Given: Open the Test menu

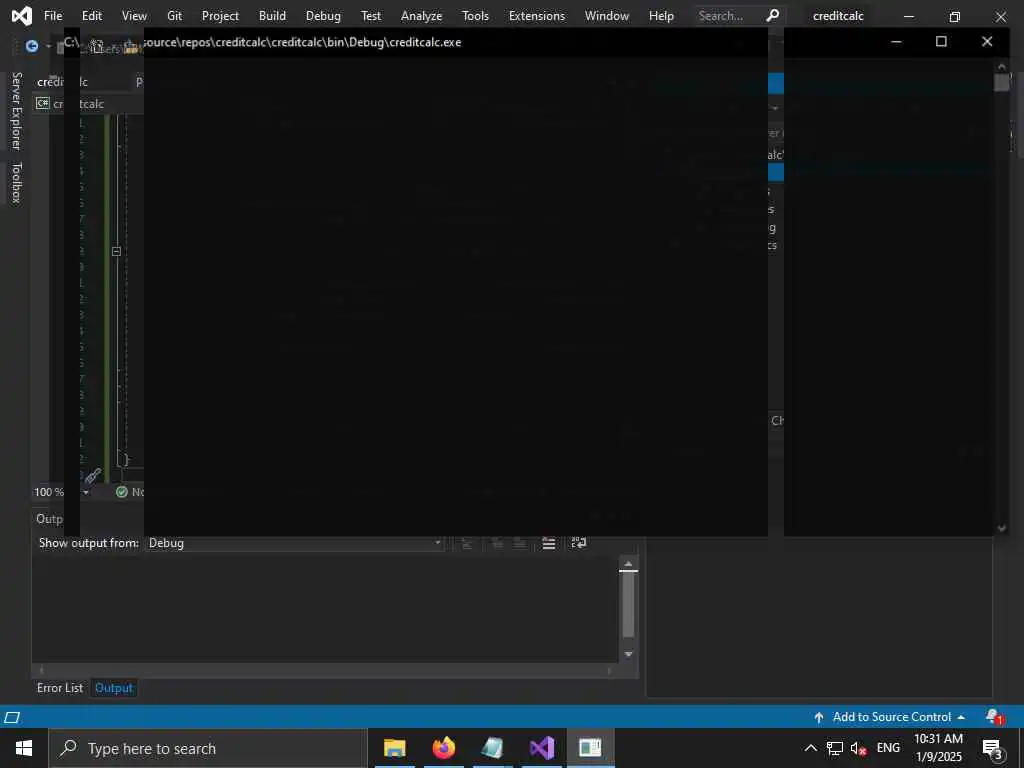Looking at the screenshot, I should tap(371, 16).
